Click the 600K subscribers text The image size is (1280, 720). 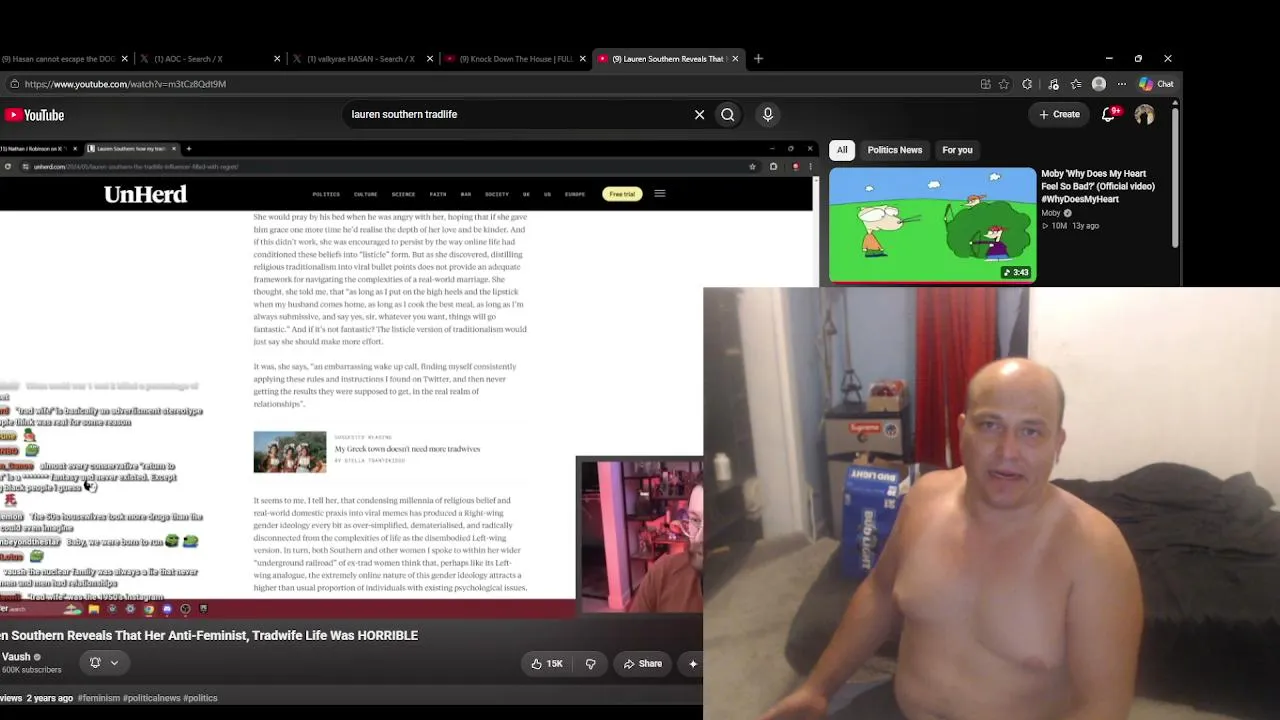32,670
